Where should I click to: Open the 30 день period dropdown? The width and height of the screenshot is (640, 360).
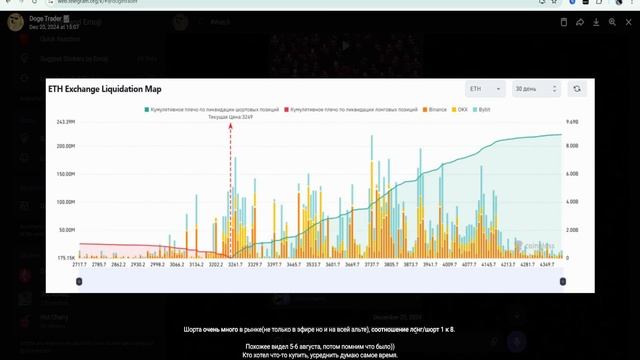point(536,89)
